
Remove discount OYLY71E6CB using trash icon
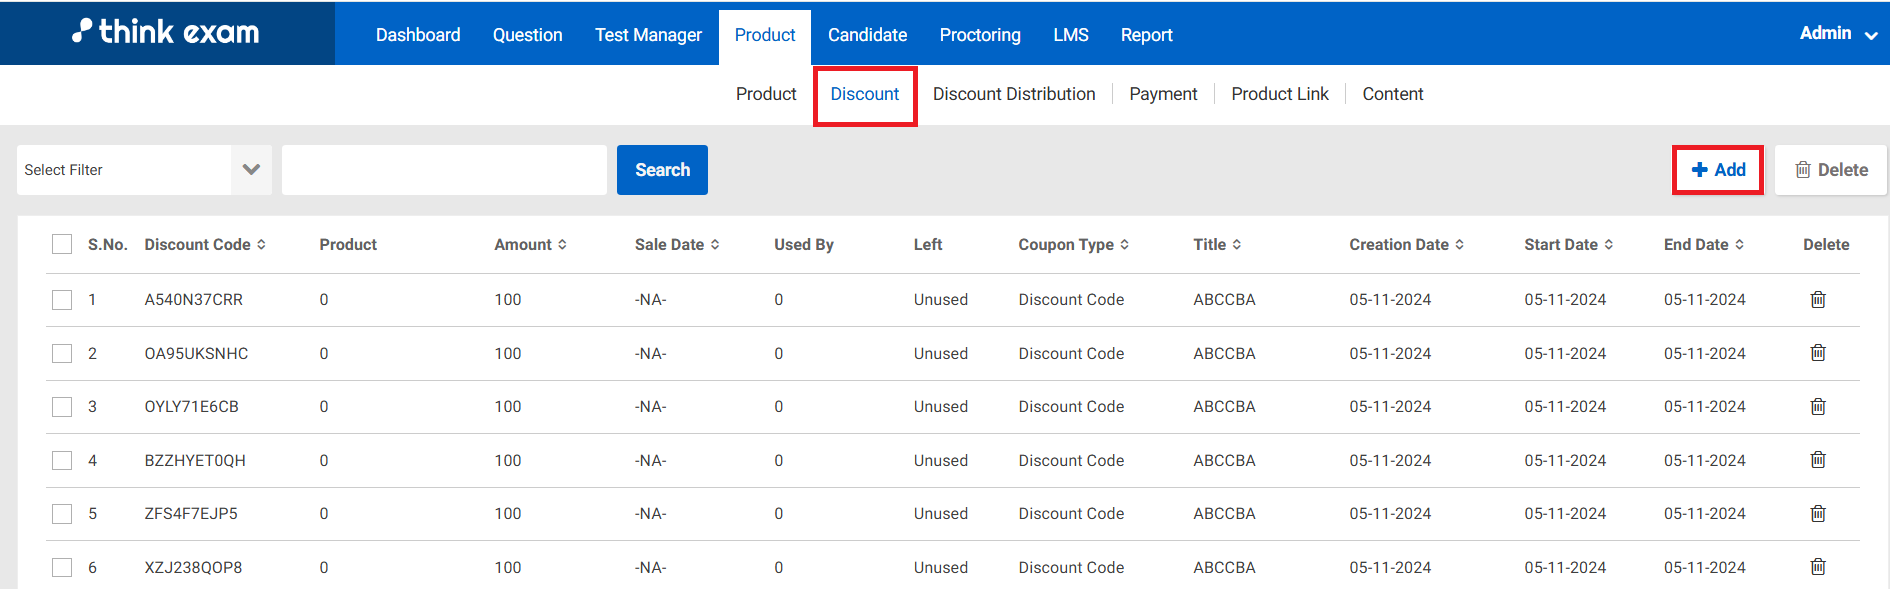(1818, 407)
